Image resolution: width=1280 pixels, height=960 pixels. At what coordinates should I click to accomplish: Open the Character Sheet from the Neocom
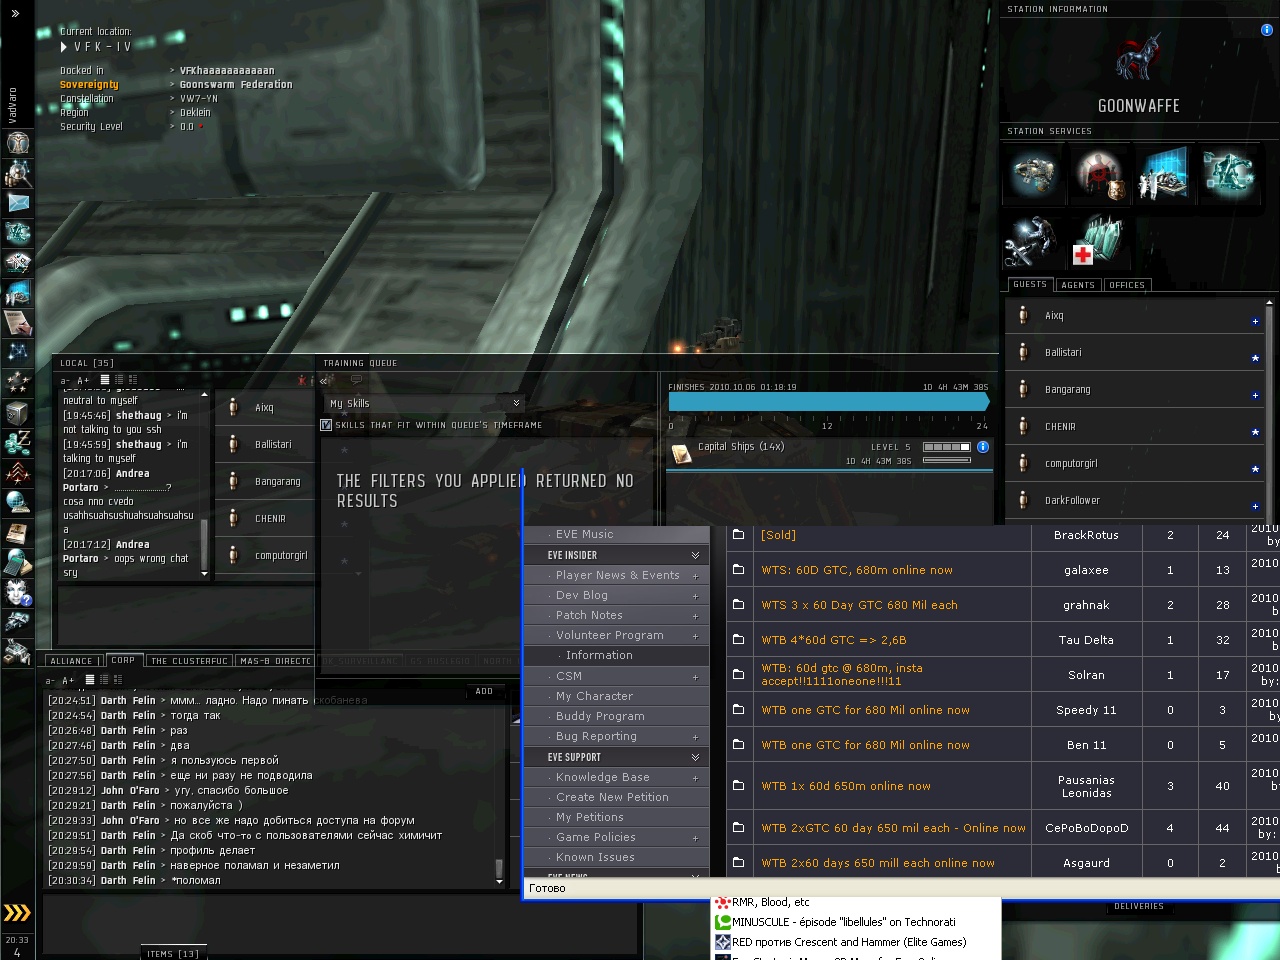coord(17,143)
